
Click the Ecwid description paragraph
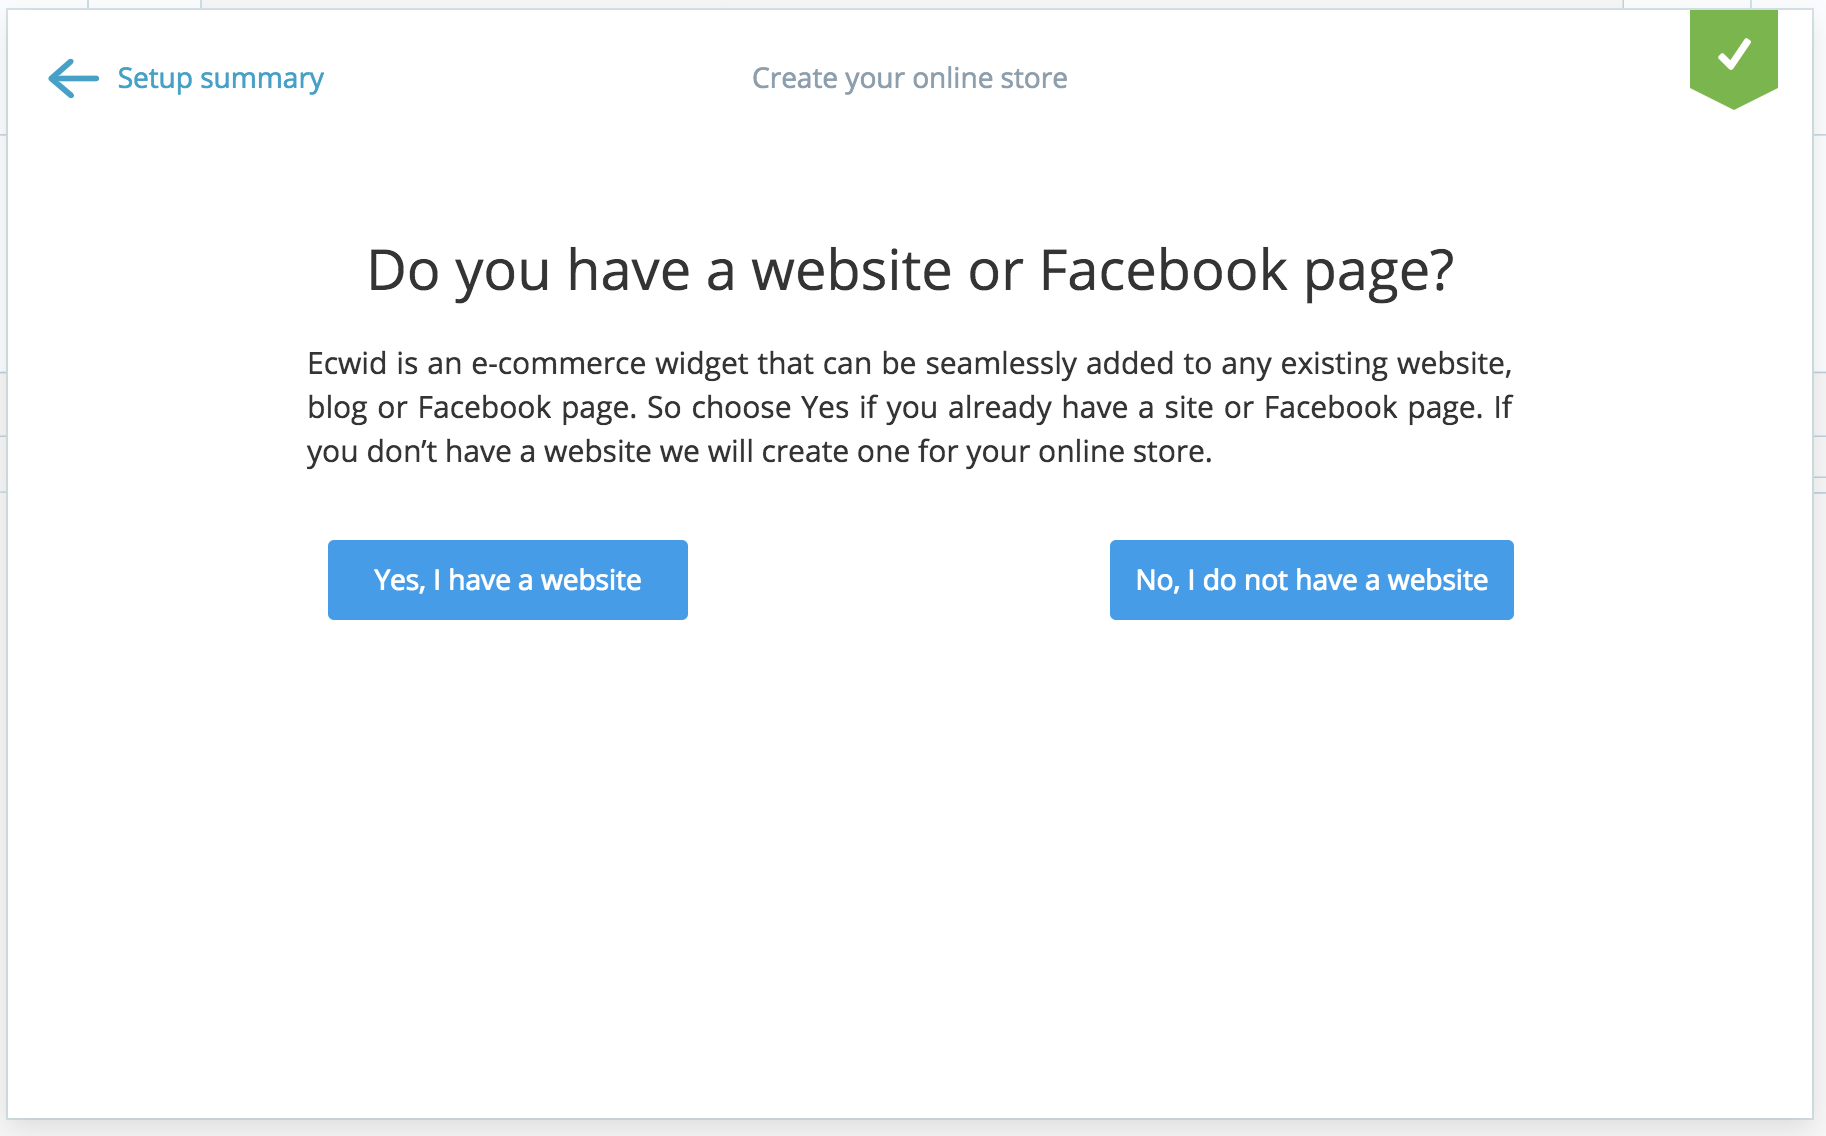coord(910,407)
